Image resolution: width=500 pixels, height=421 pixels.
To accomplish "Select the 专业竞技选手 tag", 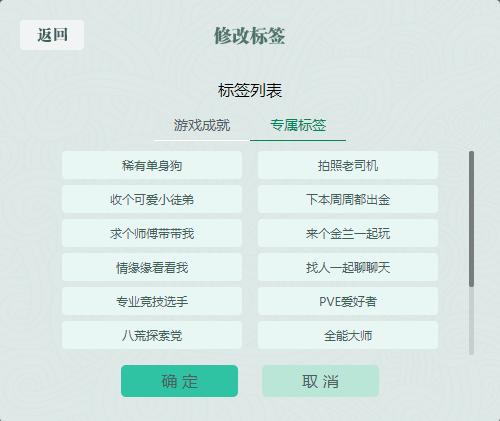I will 152,301.
